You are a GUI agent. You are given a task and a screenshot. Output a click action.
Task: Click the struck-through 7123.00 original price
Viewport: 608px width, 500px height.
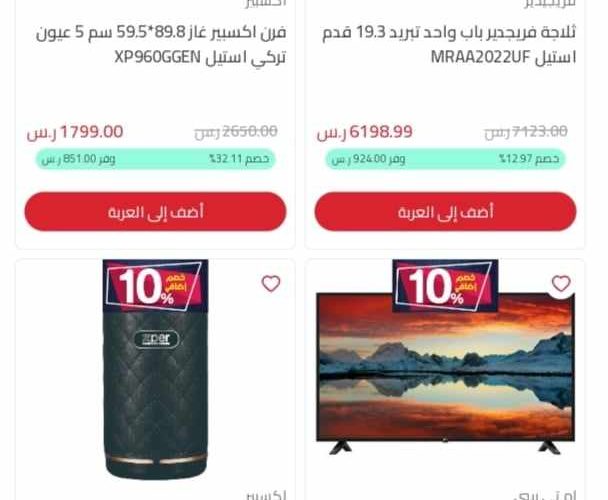[x=526, y=132]
